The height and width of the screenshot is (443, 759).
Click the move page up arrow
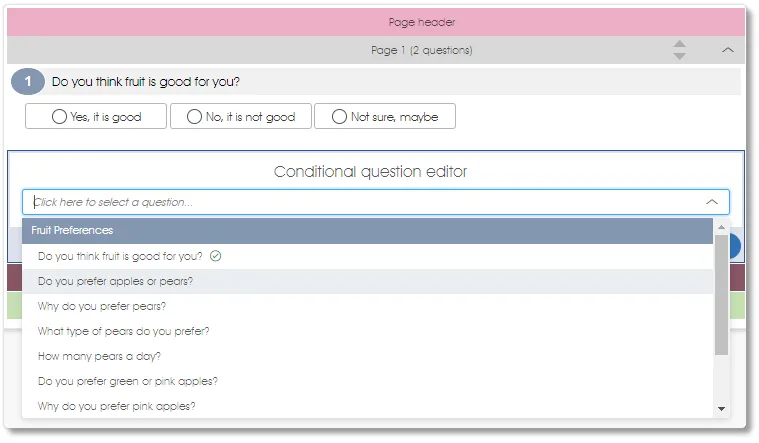[x=680, y=44]
